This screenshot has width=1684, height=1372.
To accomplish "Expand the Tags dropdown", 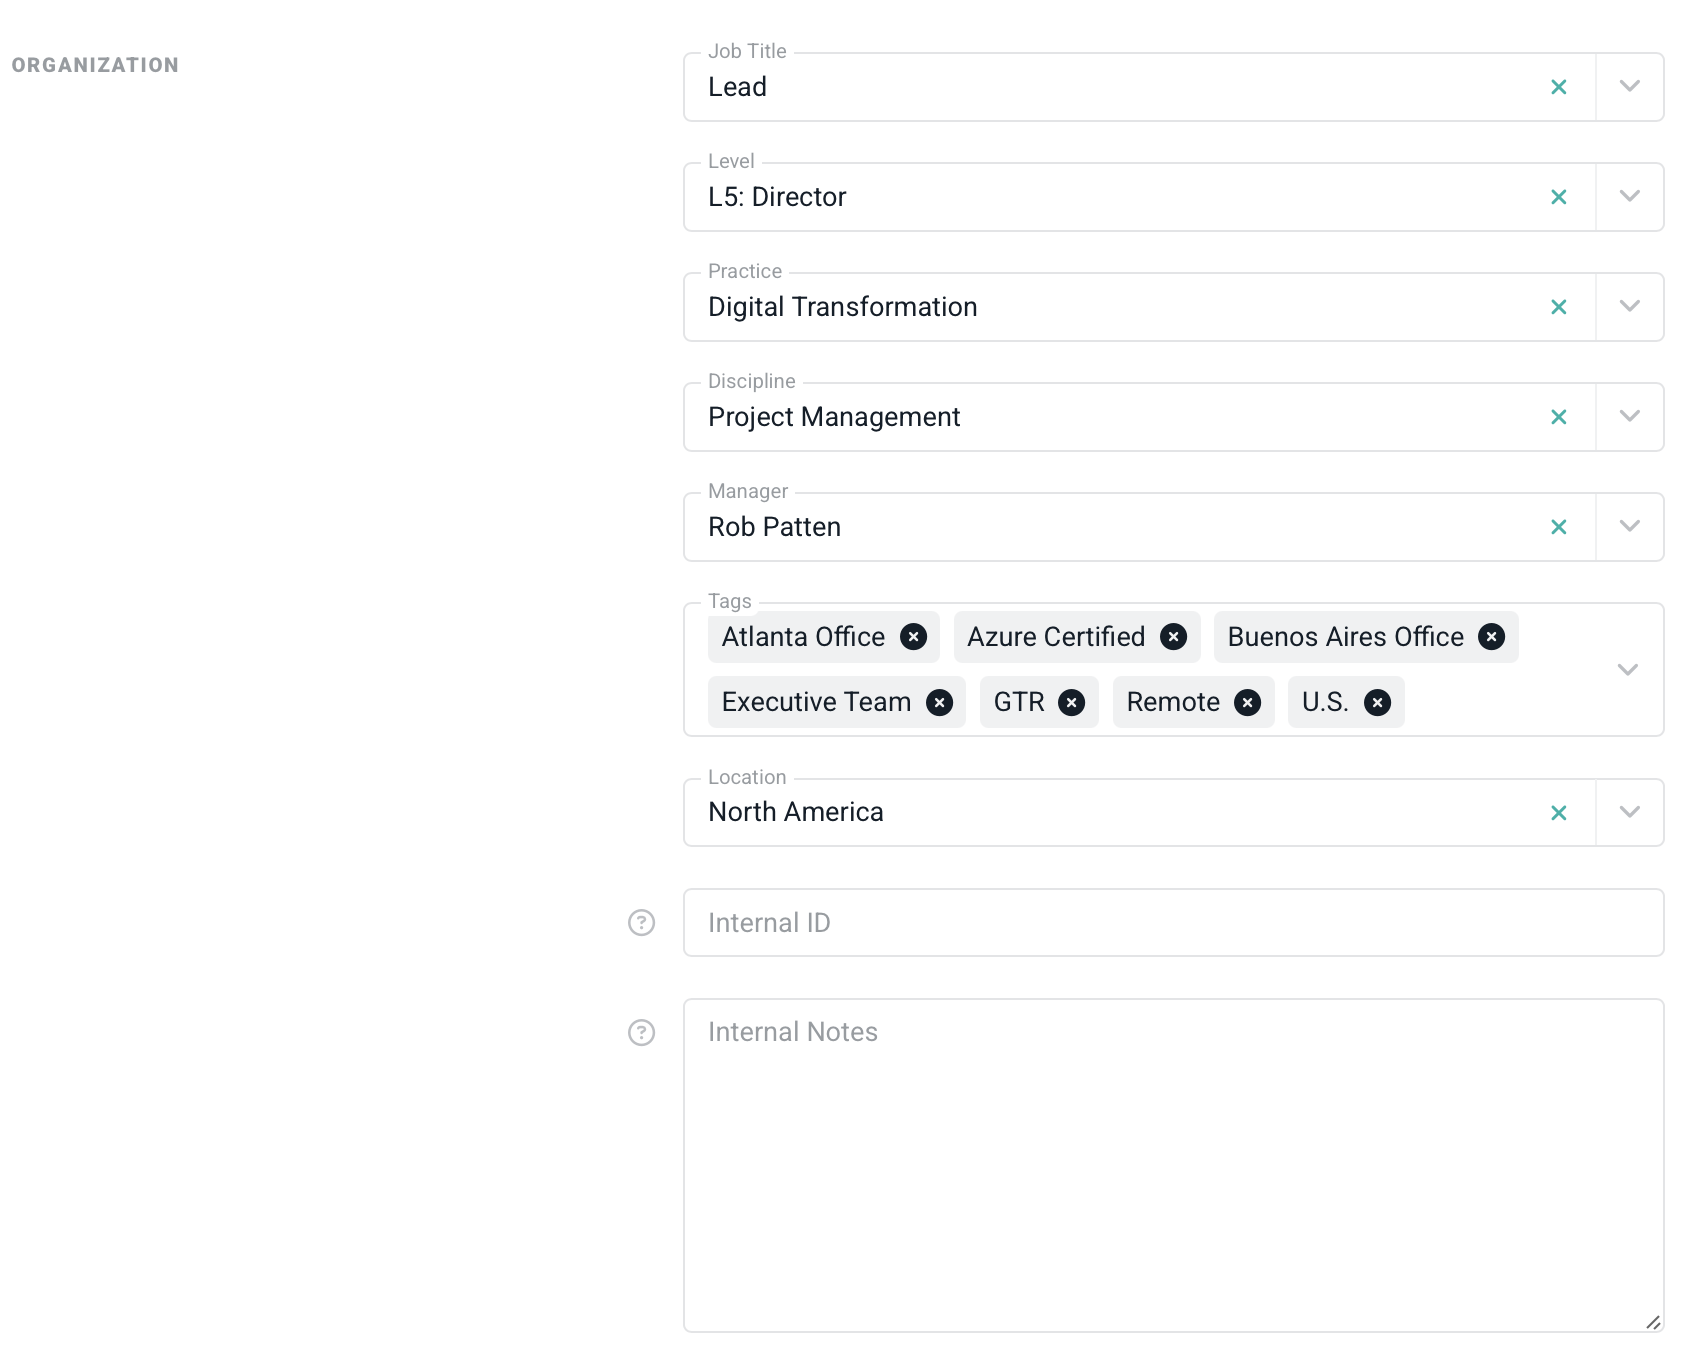I will point(1627,670).
